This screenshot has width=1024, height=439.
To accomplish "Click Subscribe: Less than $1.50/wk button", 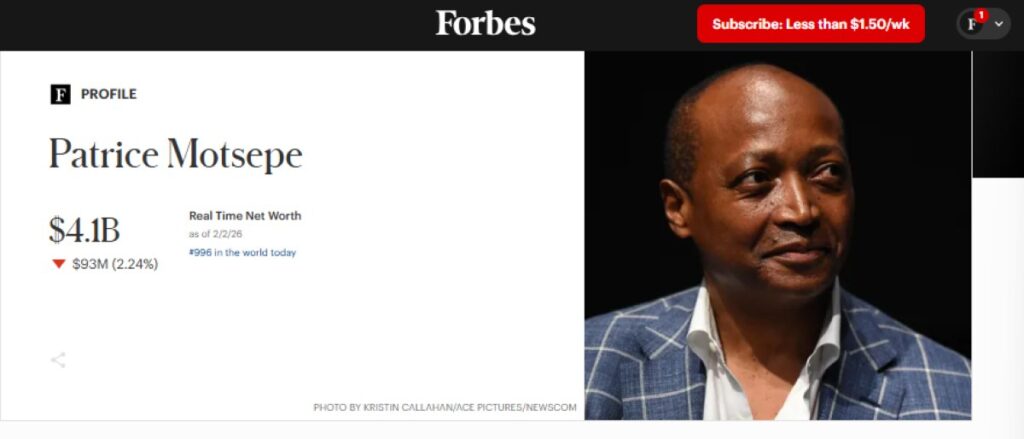I will click(810, 24).
